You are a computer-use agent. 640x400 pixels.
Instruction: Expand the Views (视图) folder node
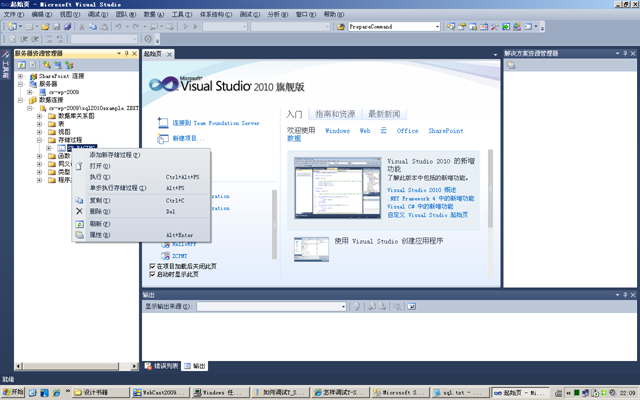click(40, 132)
